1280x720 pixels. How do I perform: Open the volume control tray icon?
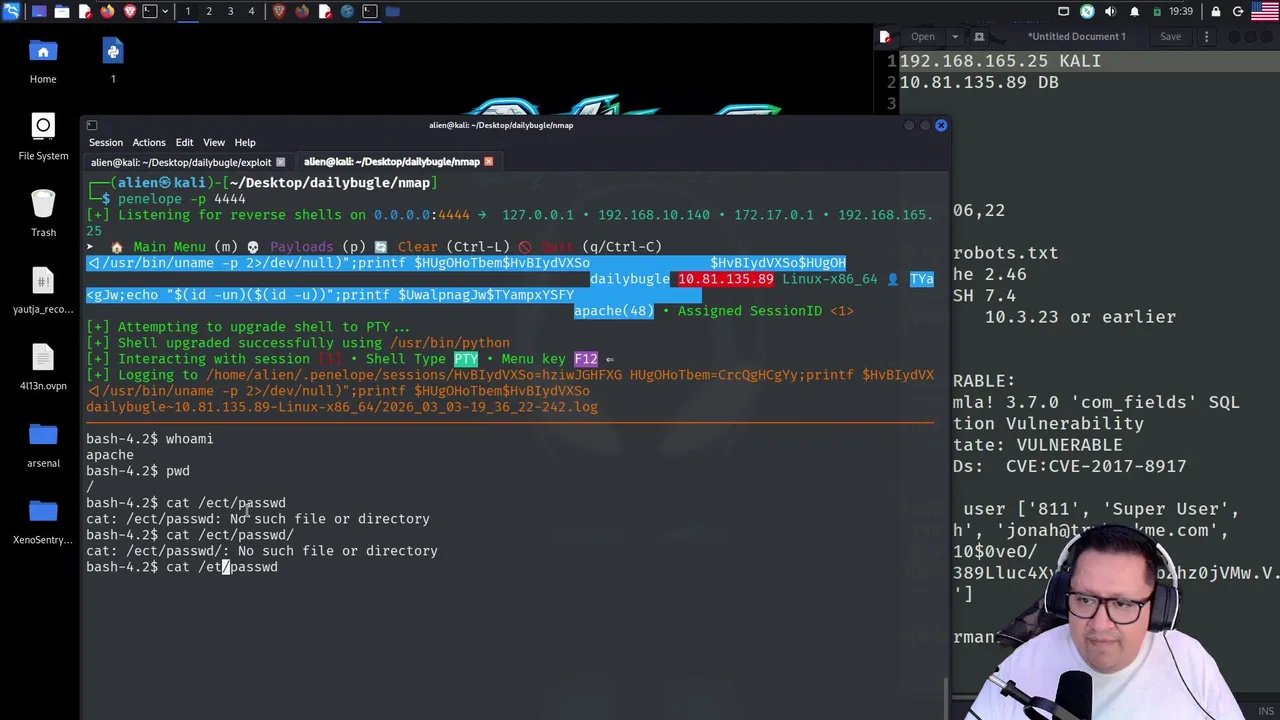pyautogui.click(x=1110, y=11)
